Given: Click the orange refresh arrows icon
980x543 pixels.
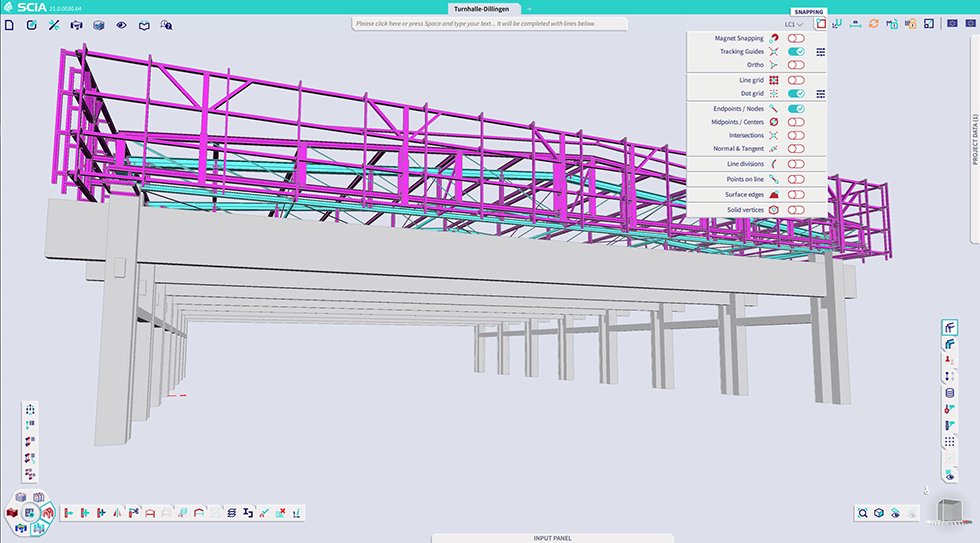Looking at the screenshot, I should coord(873,24).
